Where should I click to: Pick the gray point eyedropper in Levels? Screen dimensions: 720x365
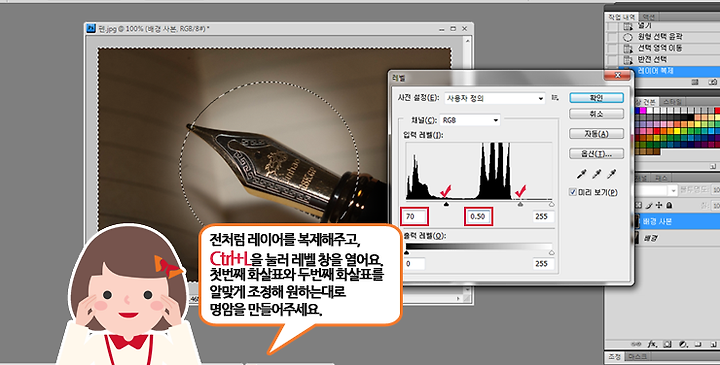point(596,174)
